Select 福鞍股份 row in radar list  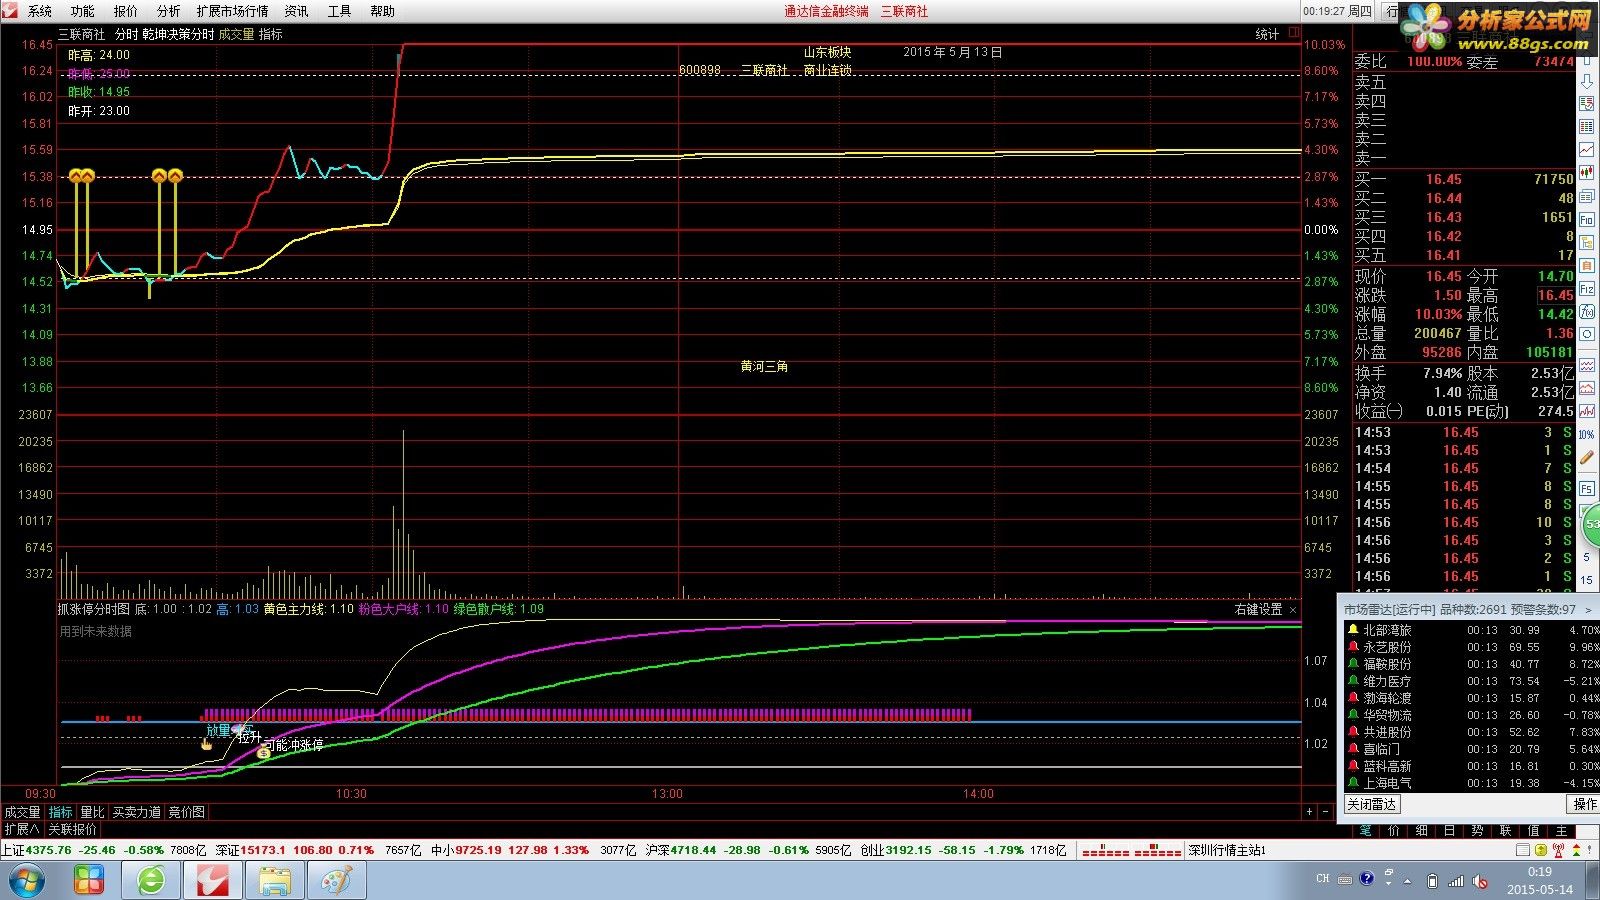pyautogui.click(x=1471, y=664)
